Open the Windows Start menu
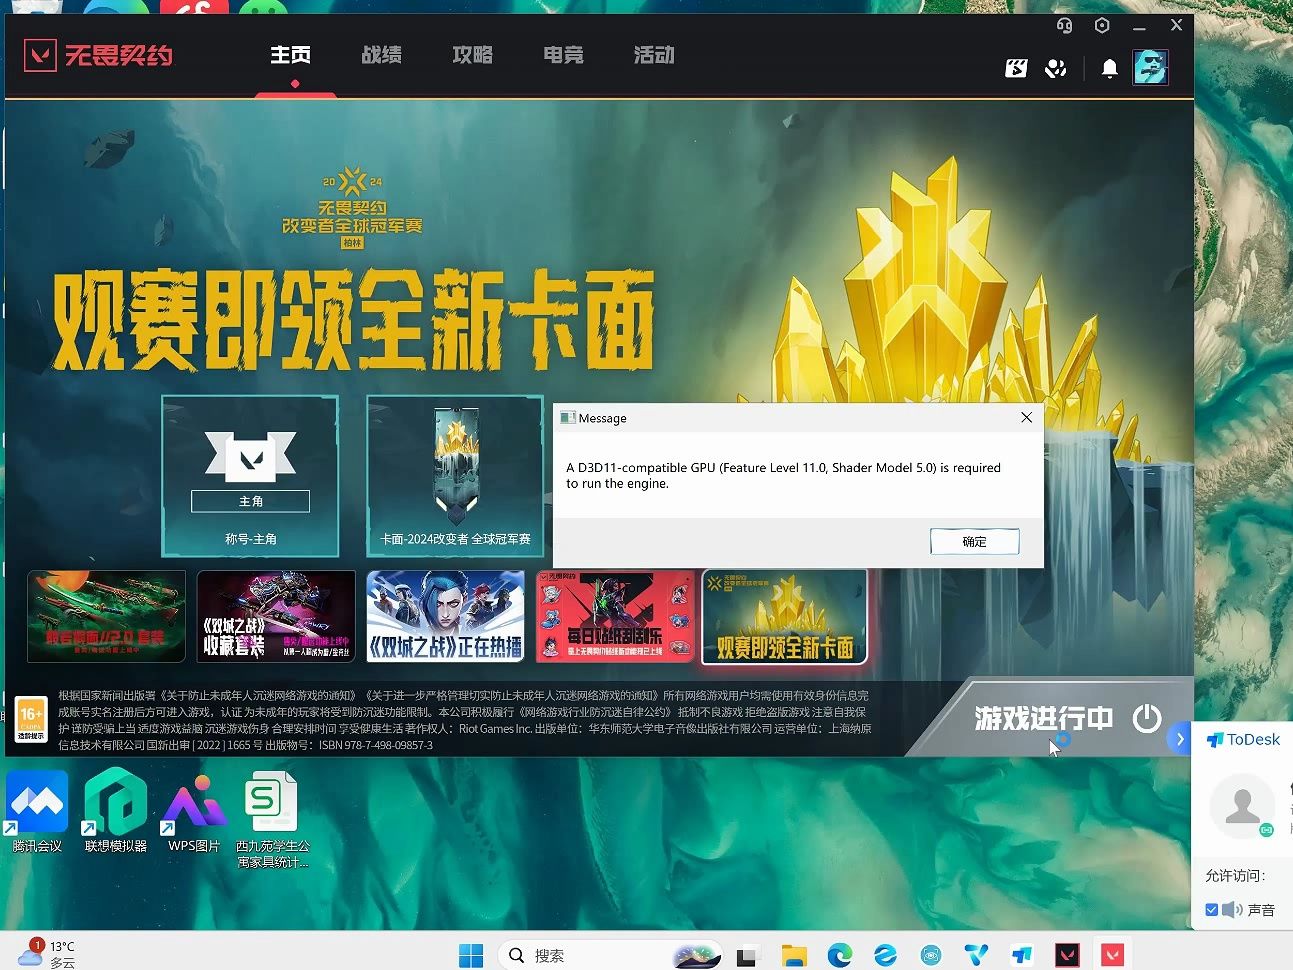1293x970 pixels. click(x=471, y=955)
